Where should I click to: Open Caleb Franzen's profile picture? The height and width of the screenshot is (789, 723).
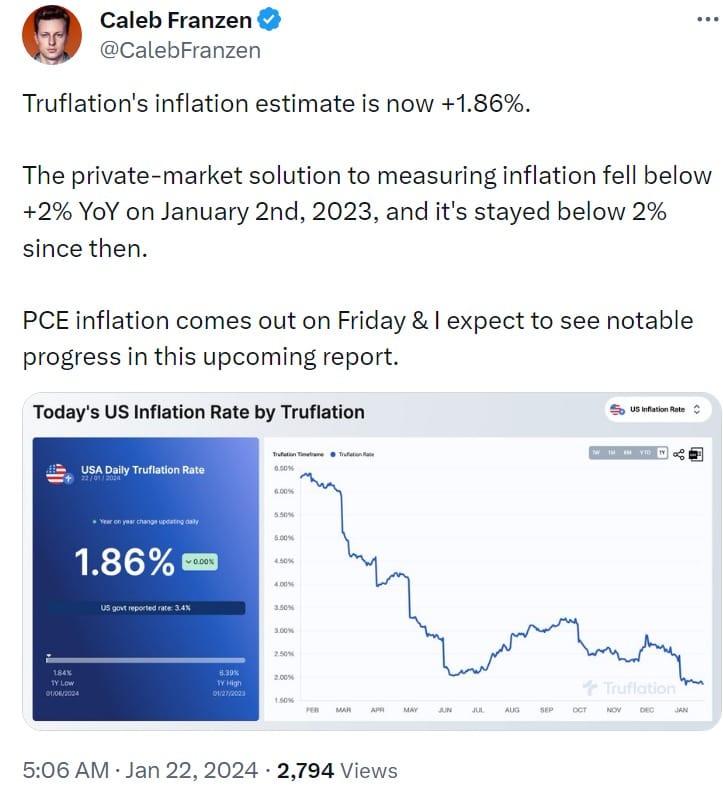pyautogui.click(x=50, y=34)
